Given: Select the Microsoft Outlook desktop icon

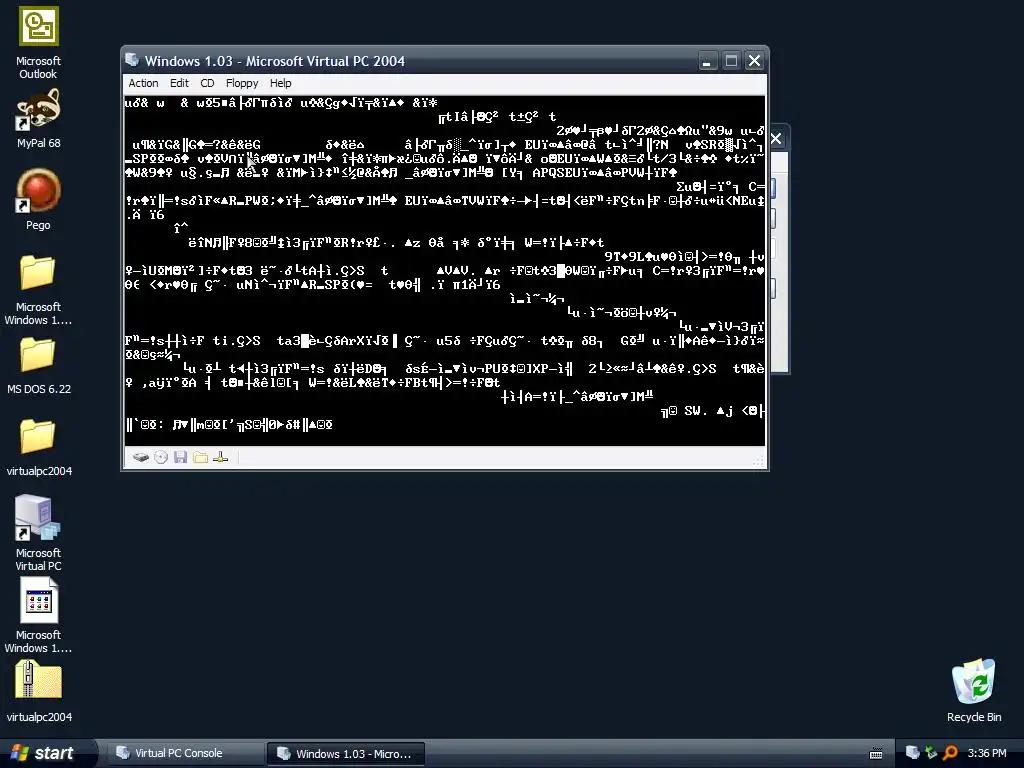Looking at the screenshot, I should (39, 42).
